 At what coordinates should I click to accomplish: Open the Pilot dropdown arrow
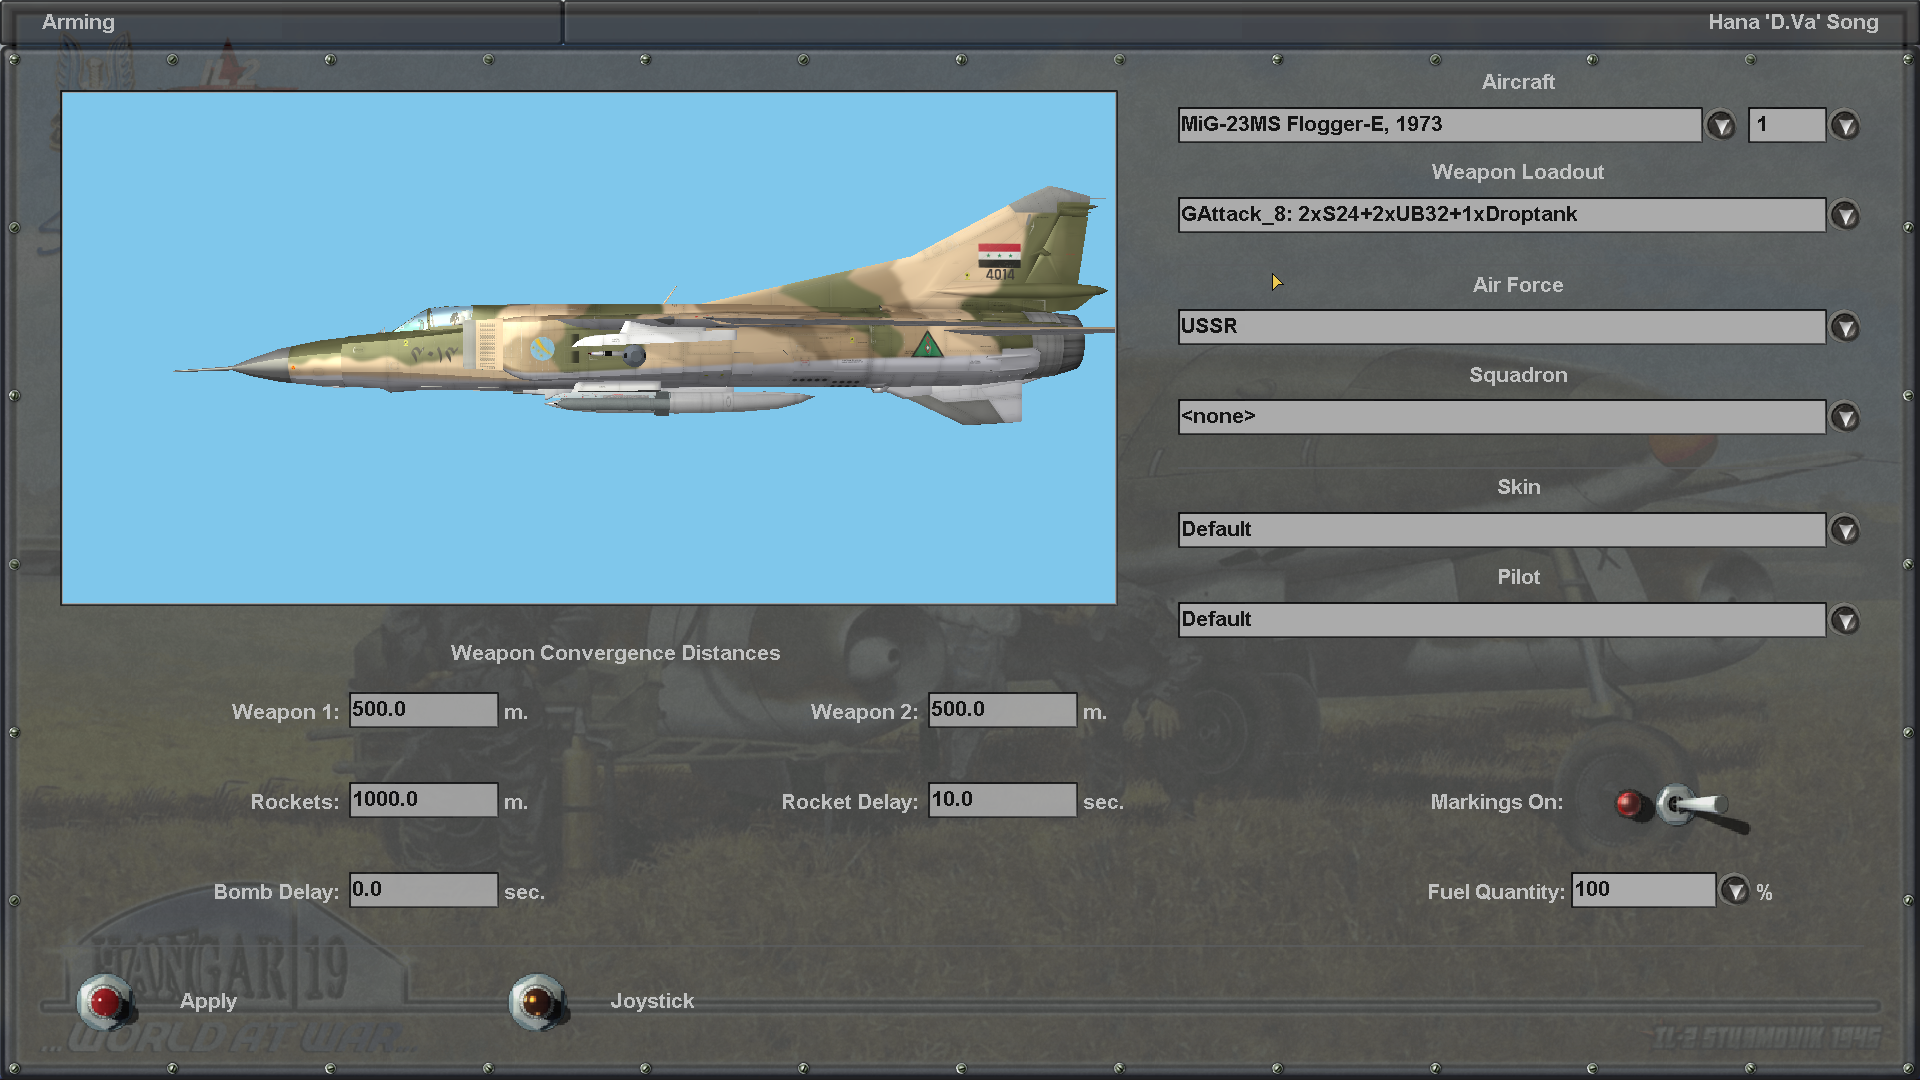[x=1845, y=620]
